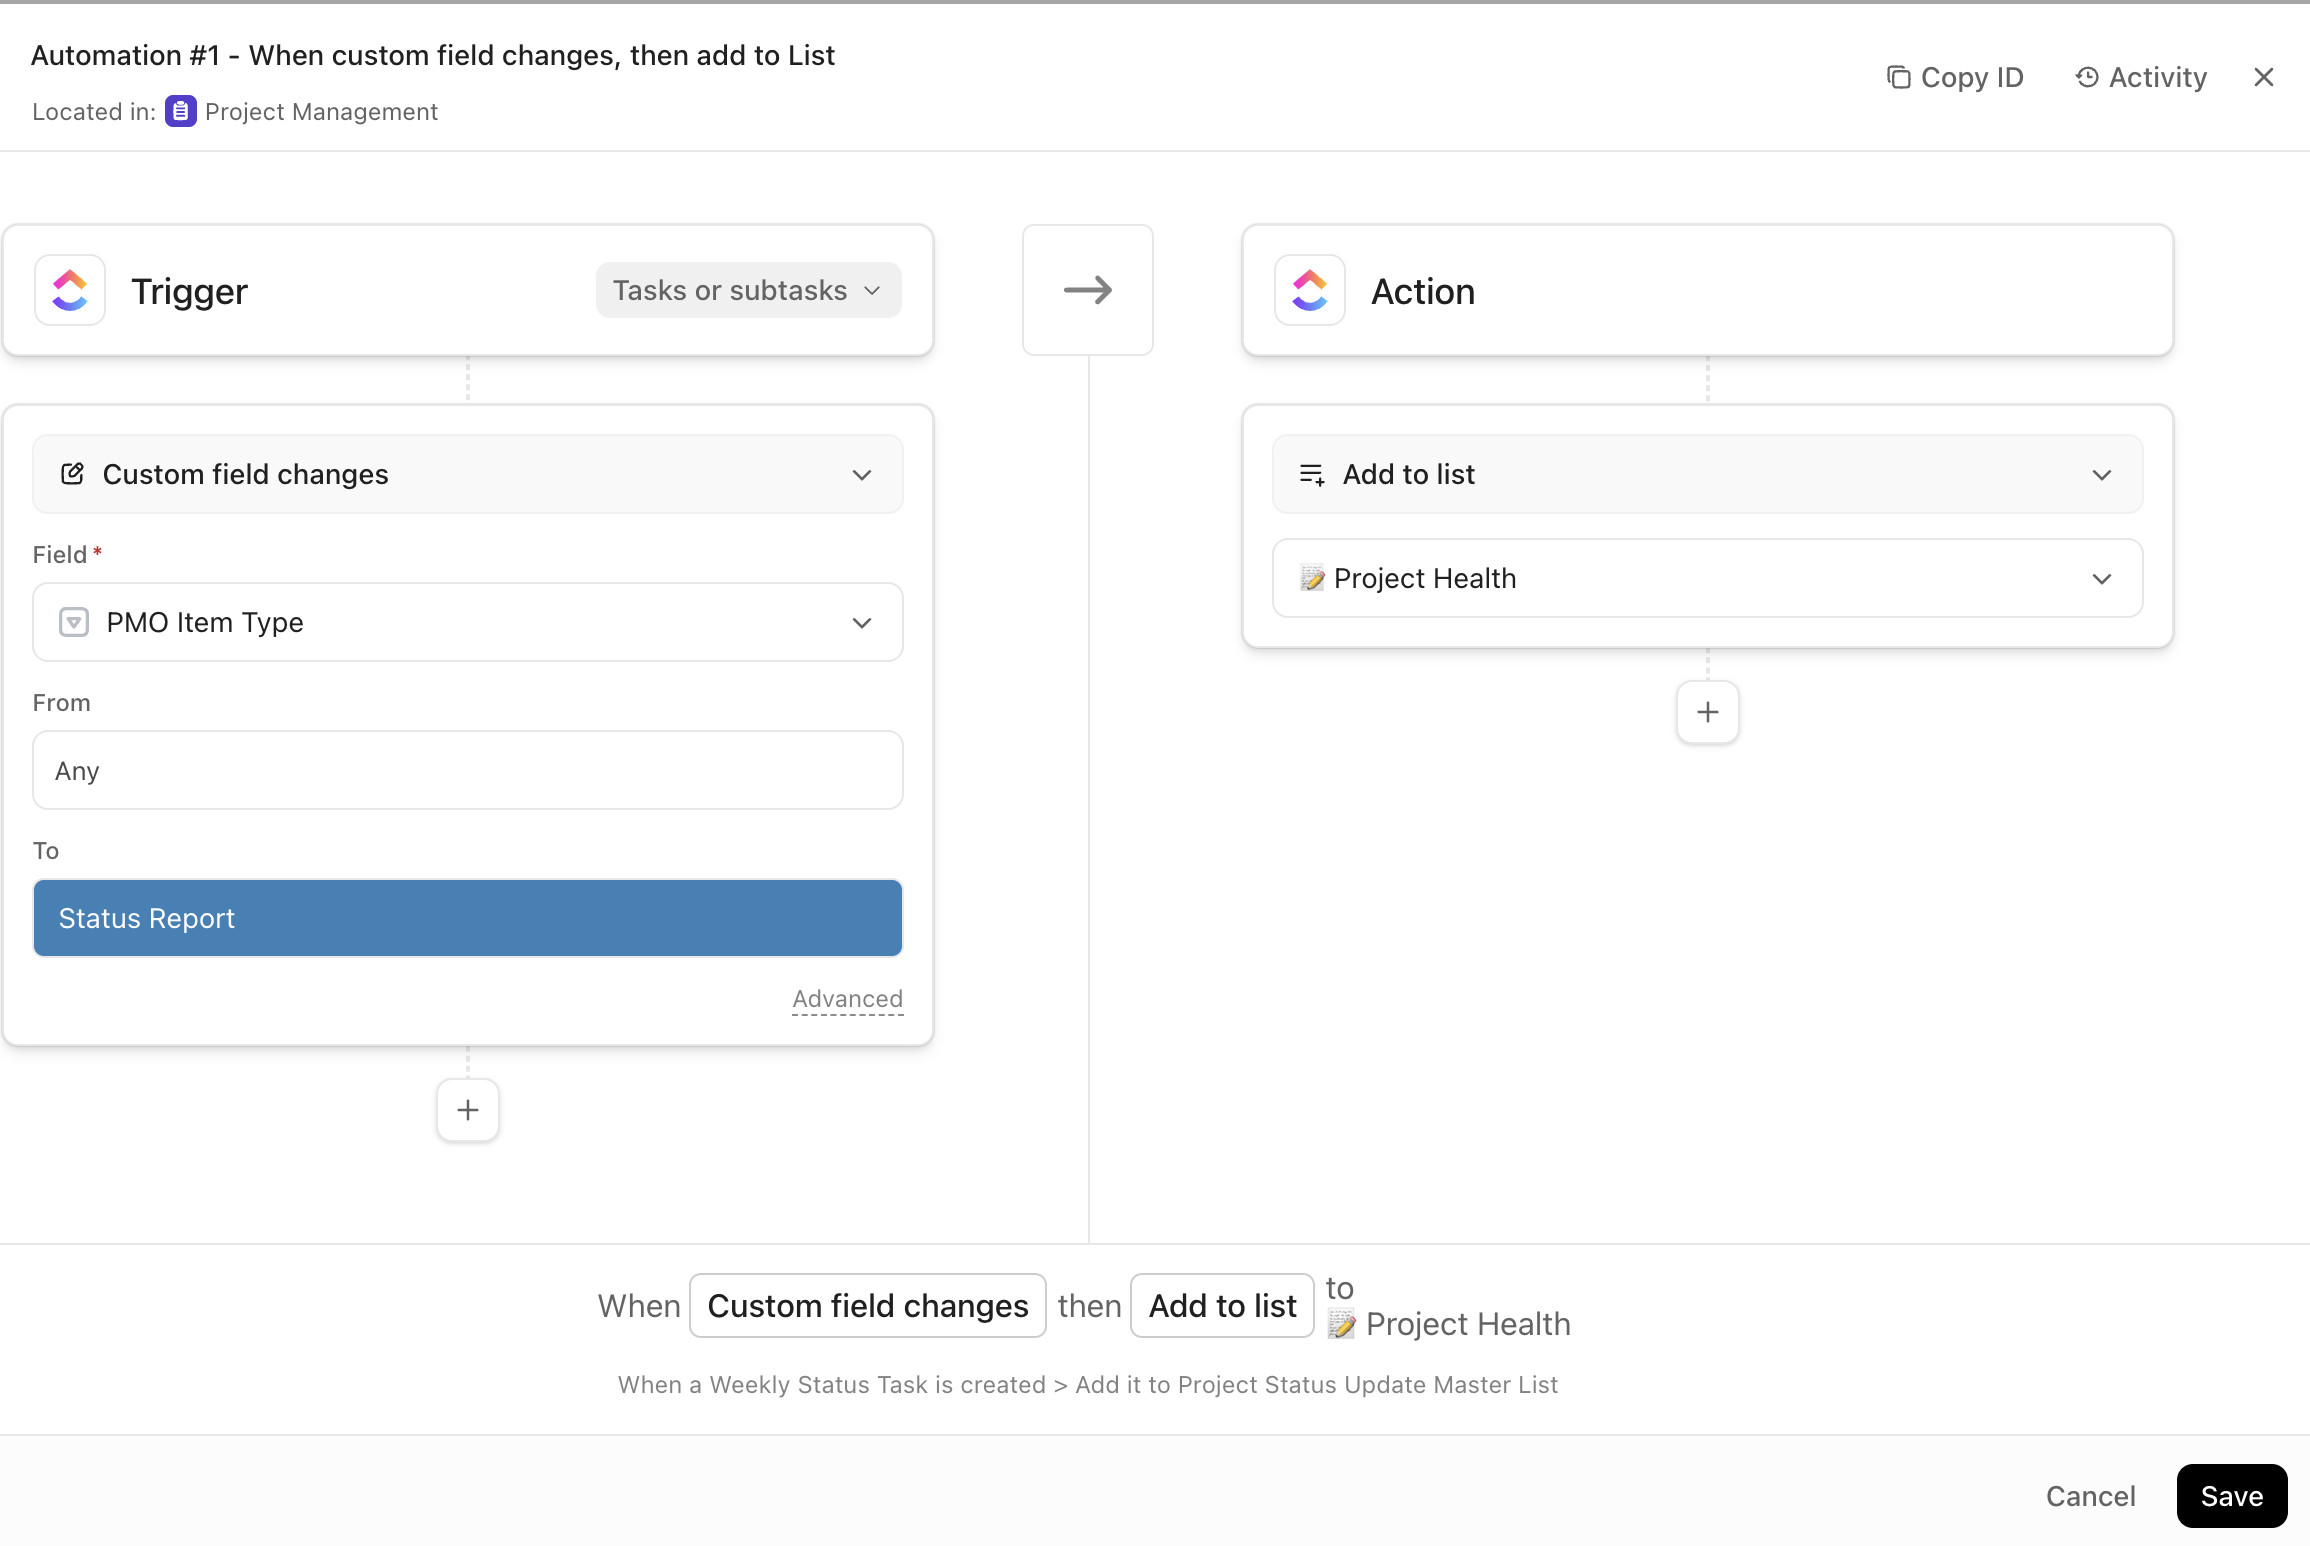Expand the Custom field changes trigger dropdown
Image resolution: width=2310 pixels, height=1546 pixels.
tap(862, 474)
